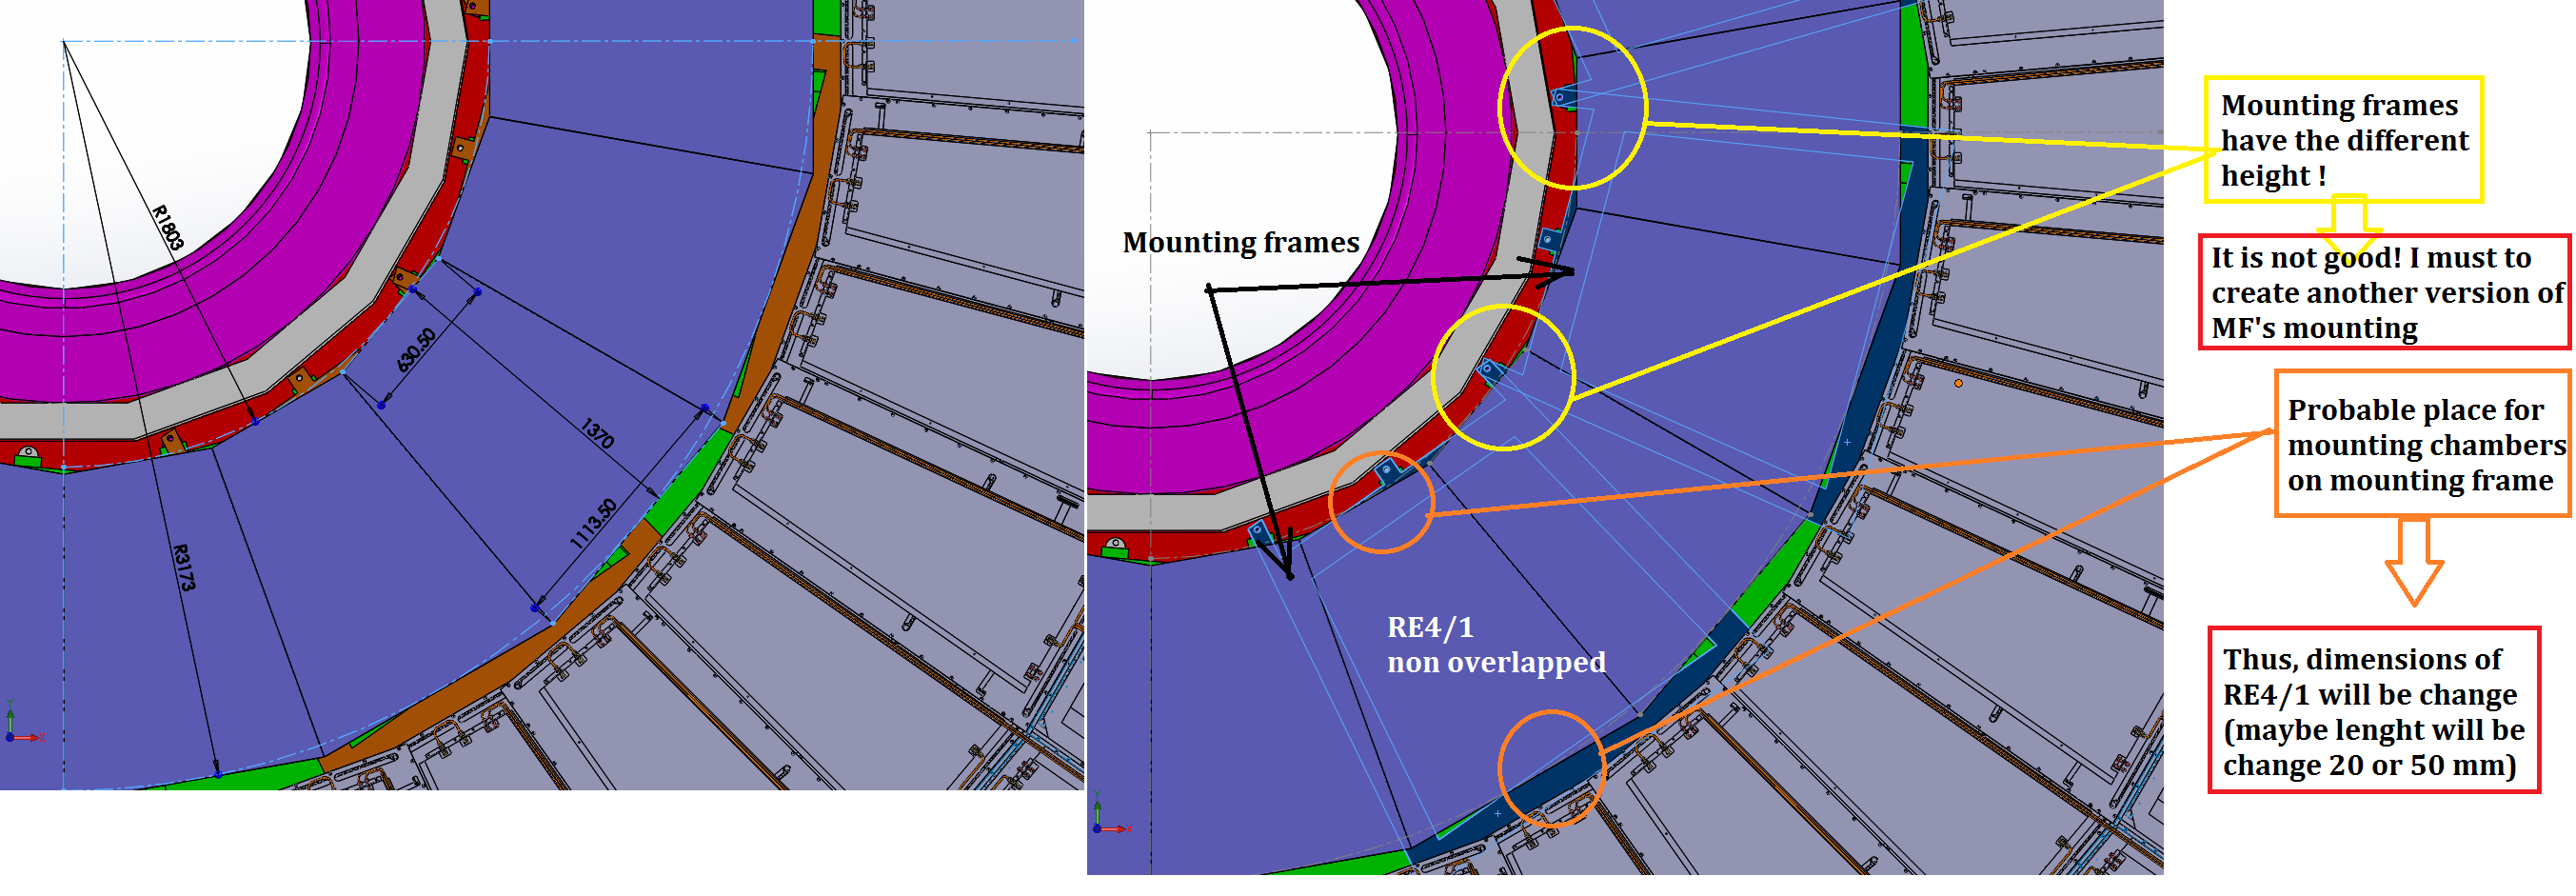Screen dimensions: 2576x896
Task: Click 'Probable place for mounting chambers' orange box
Action: (2422, 444)
